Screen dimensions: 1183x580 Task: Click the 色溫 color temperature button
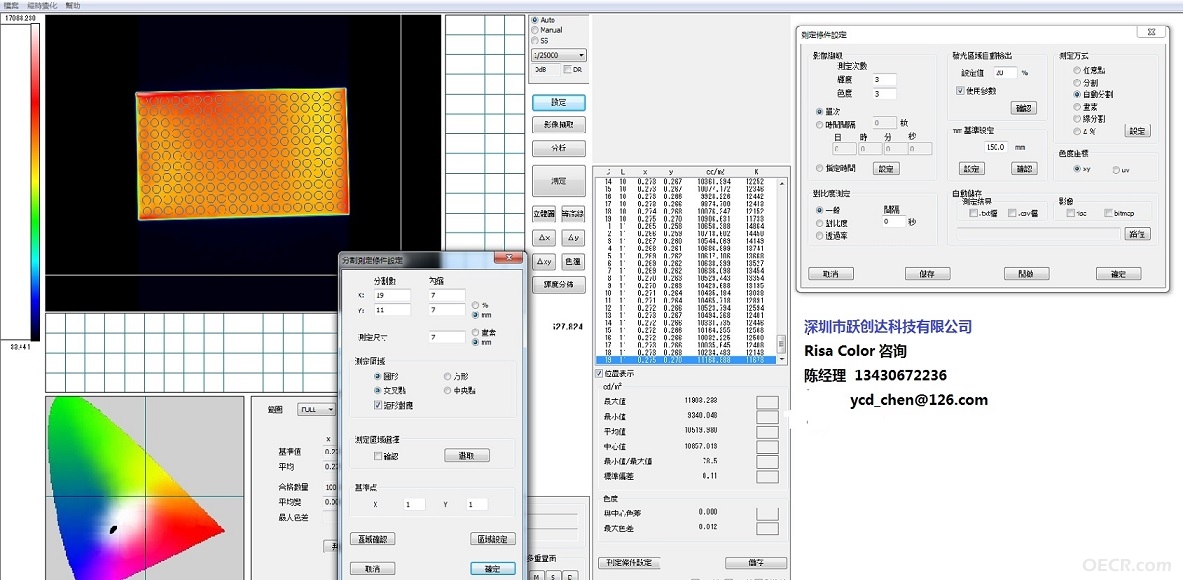[x=573, y=262]
